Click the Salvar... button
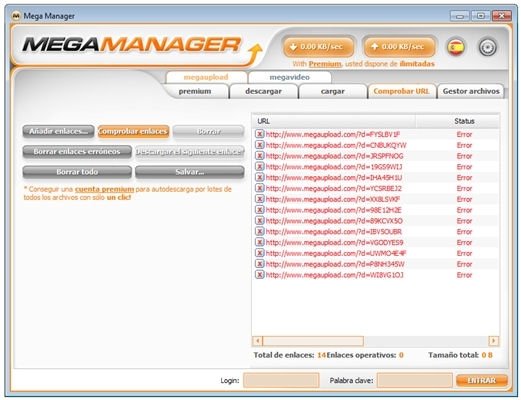This screenshot has height=400, width=521. [x=190, y=172]
